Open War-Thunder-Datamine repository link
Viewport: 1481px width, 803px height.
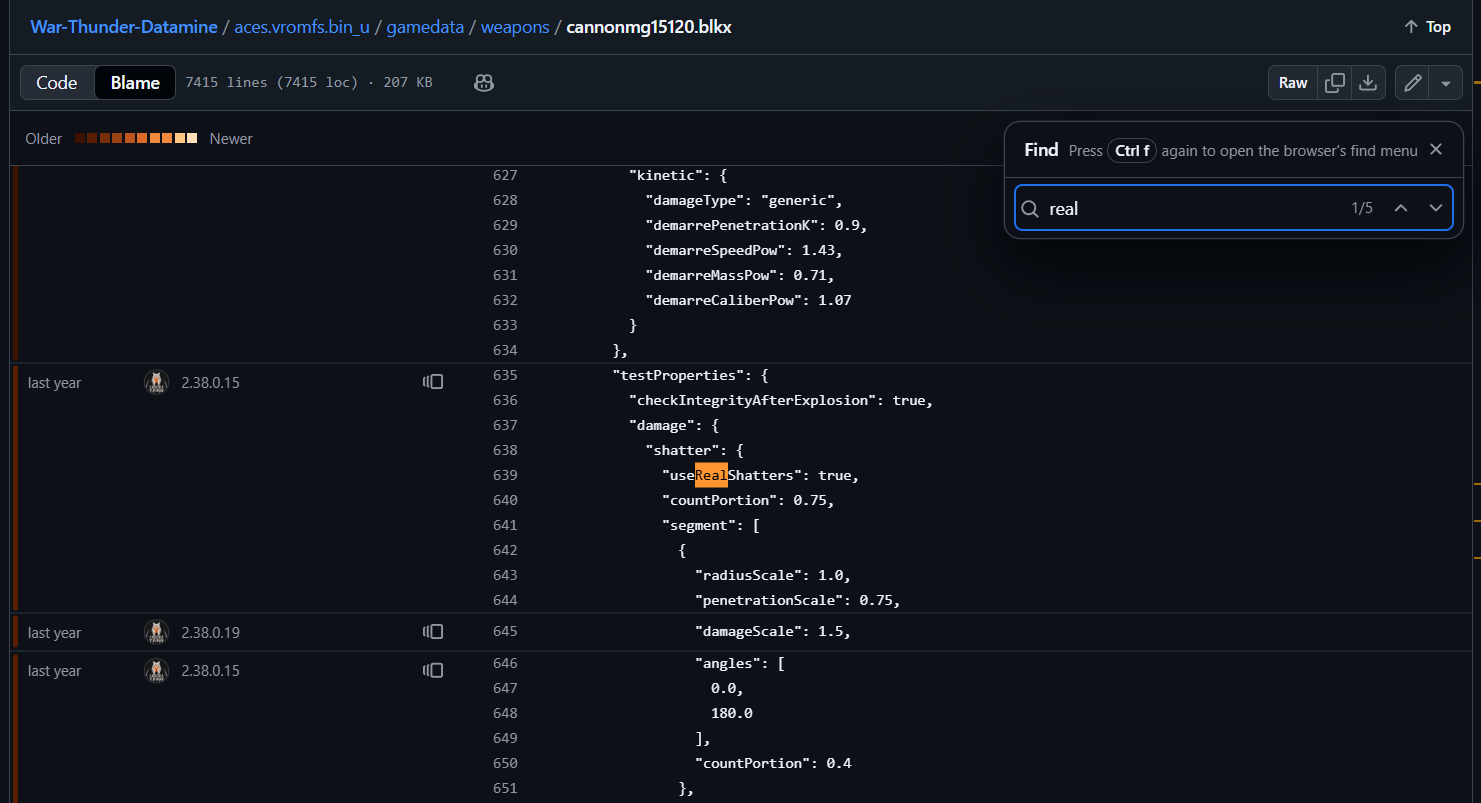(x=124, y=27)
